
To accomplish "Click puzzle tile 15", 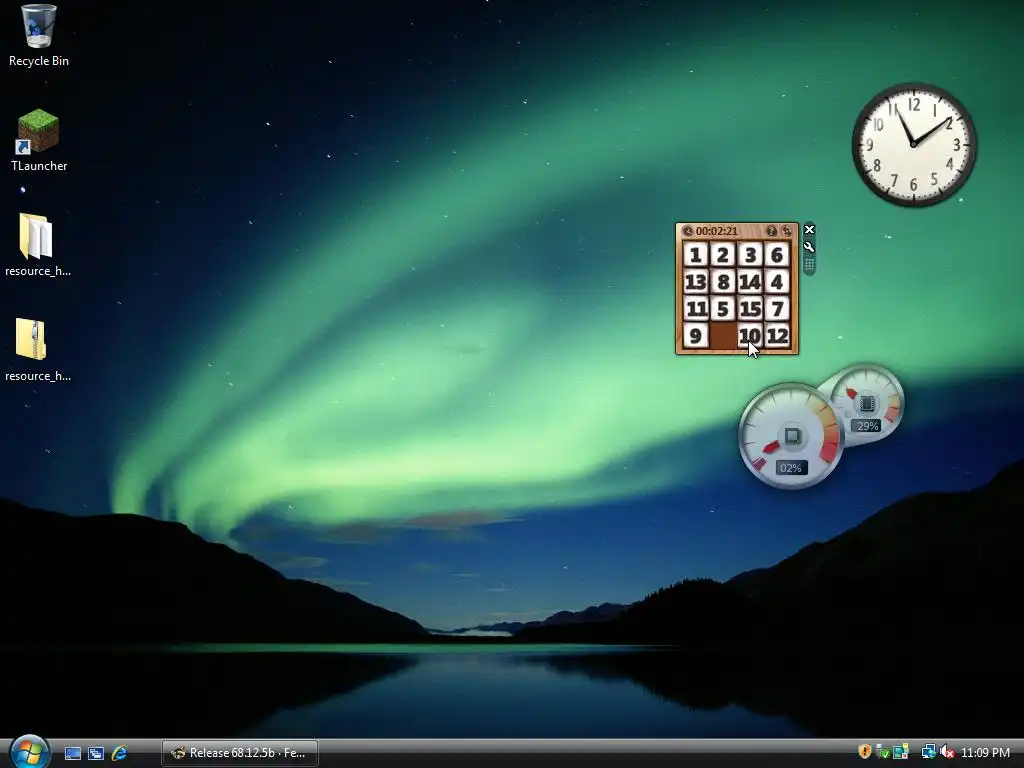I will [750, 309].
